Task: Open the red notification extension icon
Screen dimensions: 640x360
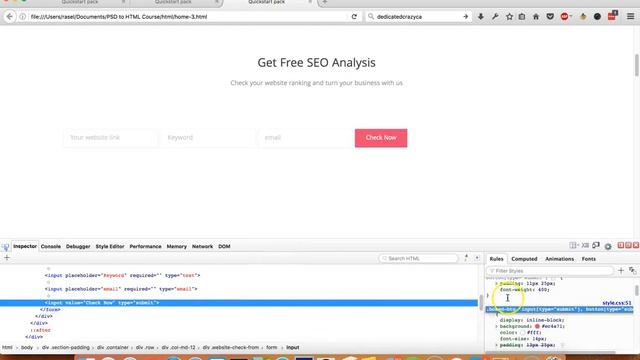Action: pyautogui.click(x=612, y=16)
